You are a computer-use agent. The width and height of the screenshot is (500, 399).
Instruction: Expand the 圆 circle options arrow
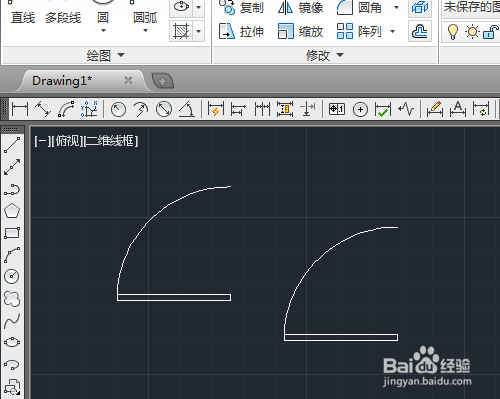103,31
